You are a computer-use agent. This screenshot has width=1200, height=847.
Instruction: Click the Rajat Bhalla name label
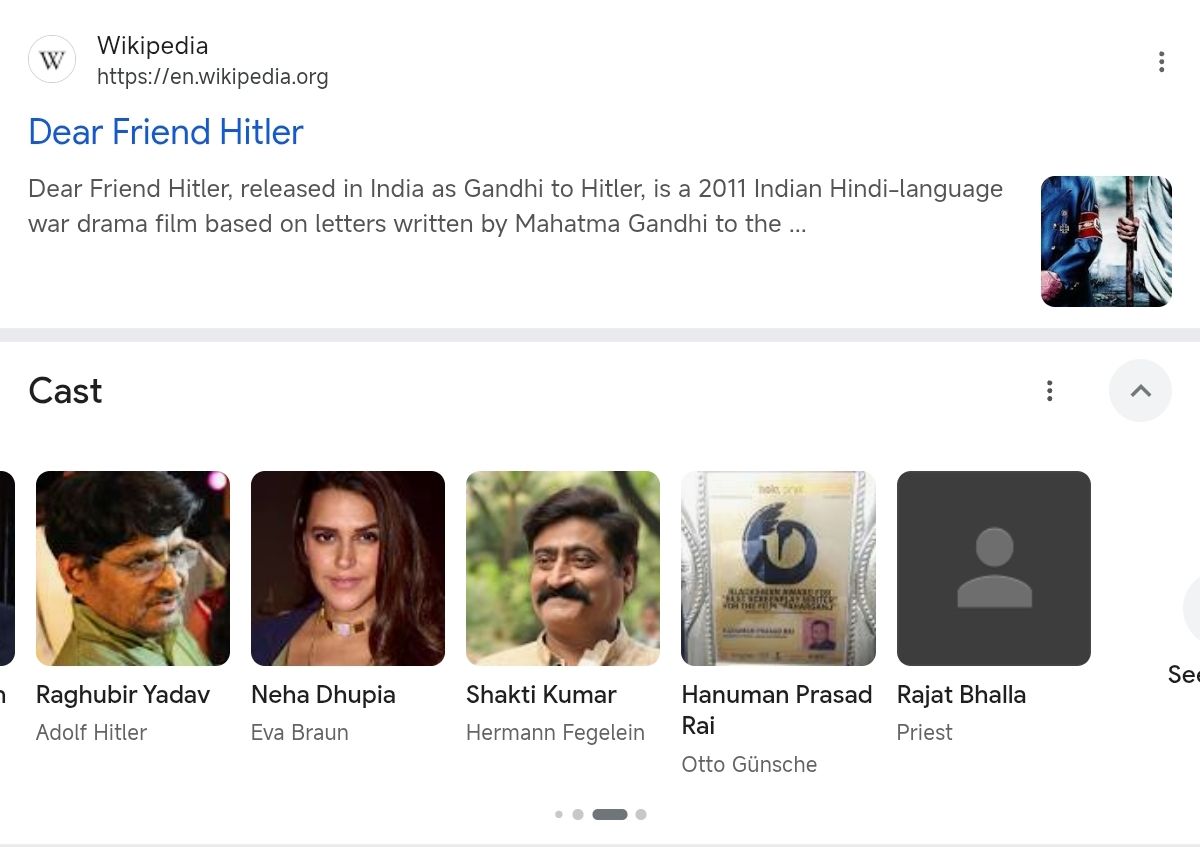pyautogui.click(x=961, y=695)
